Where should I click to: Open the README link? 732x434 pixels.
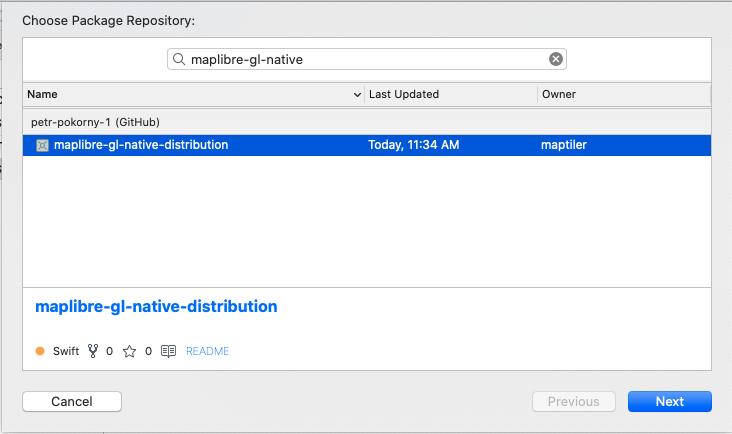[208, 351]
